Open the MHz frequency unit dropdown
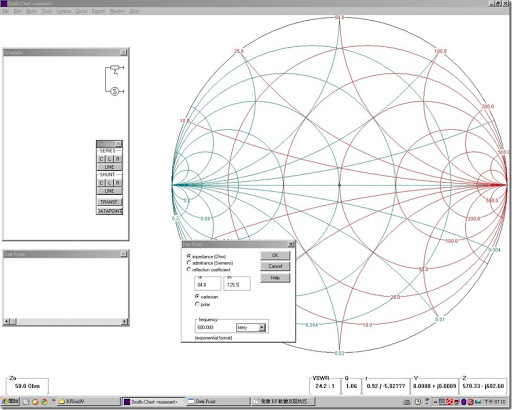Screen dimensions: 512x410 tap(262, 328)
